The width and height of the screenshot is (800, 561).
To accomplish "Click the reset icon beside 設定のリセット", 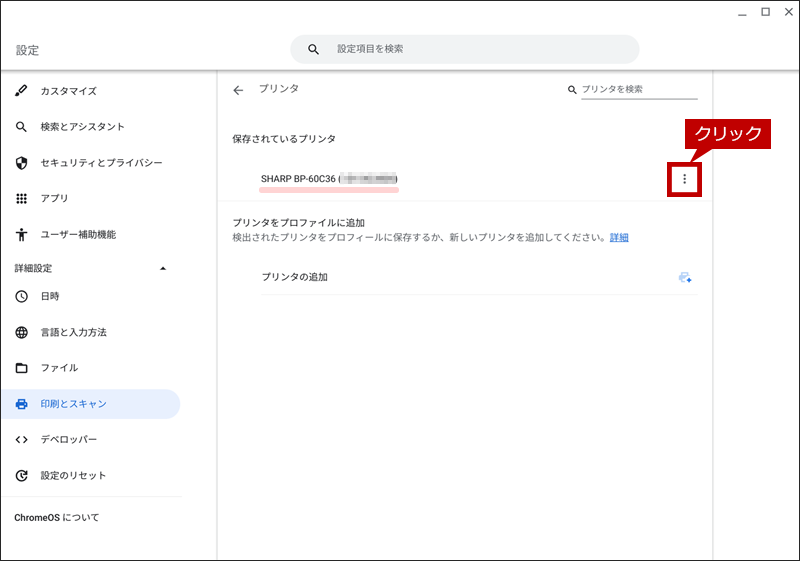I will [x=21, y=476].
